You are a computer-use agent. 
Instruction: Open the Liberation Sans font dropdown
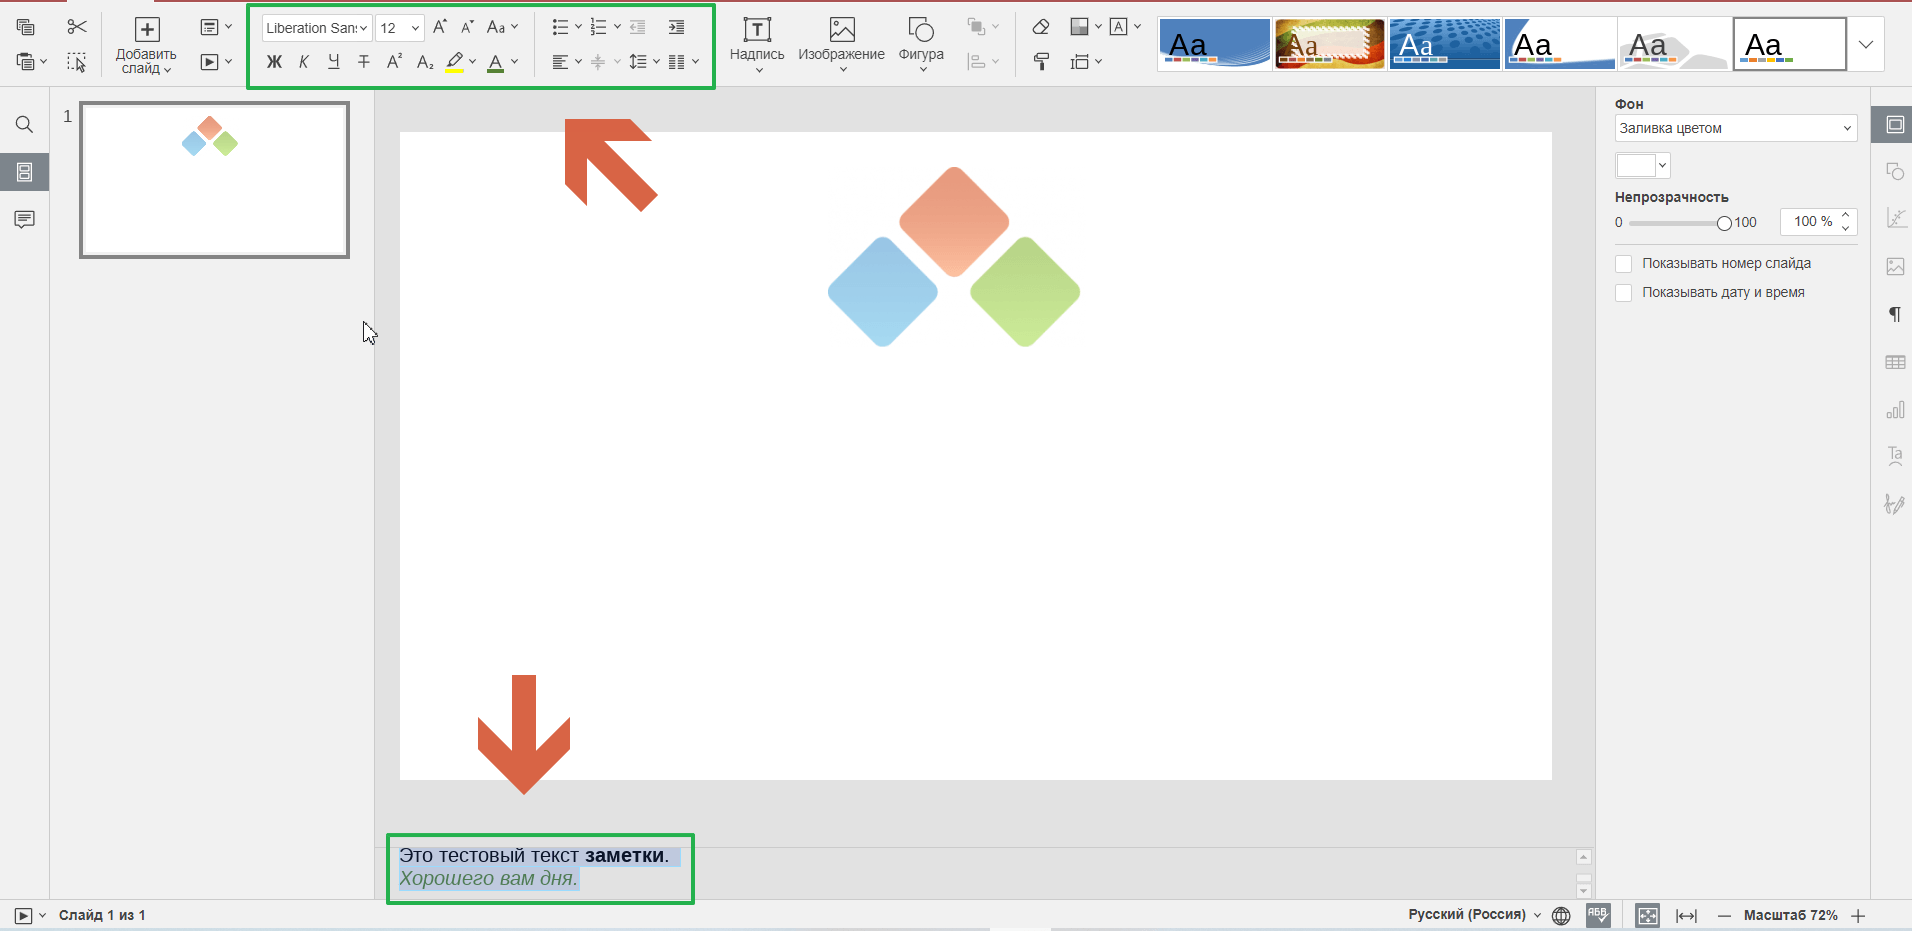click(316, 28)
